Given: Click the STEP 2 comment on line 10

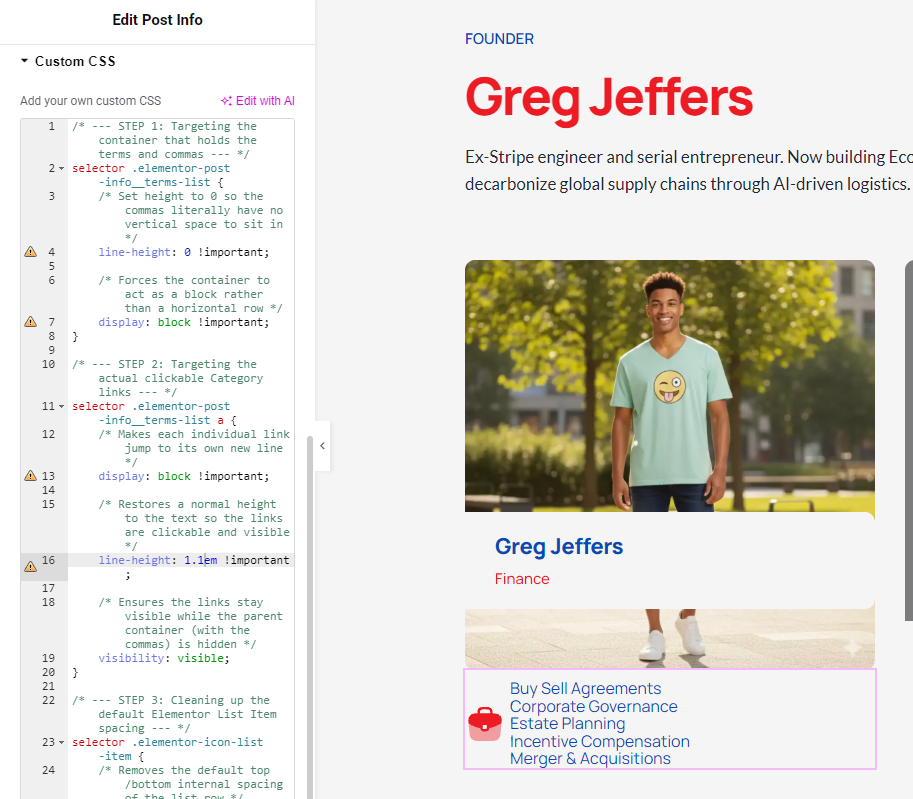Looking at the screenshot, I should tap(168, 379).
